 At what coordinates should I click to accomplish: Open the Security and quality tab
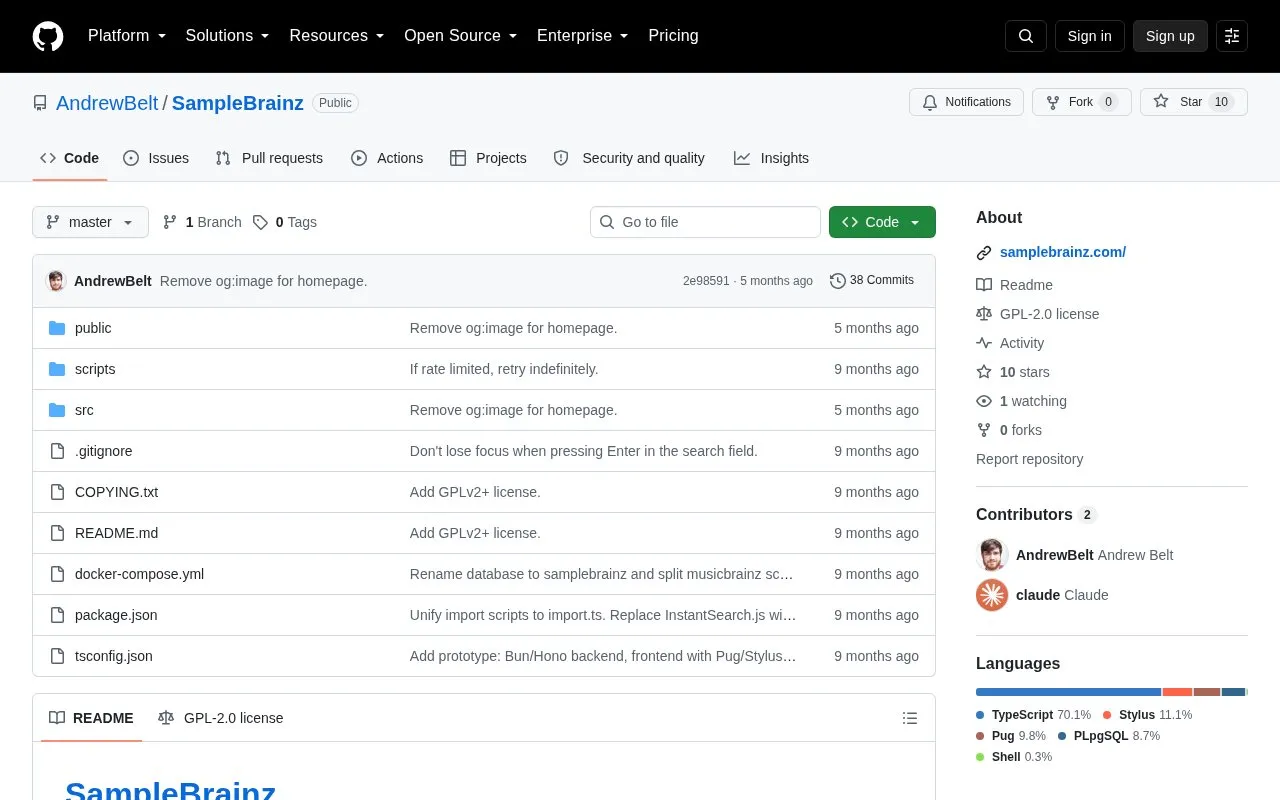tap(629, 158)
